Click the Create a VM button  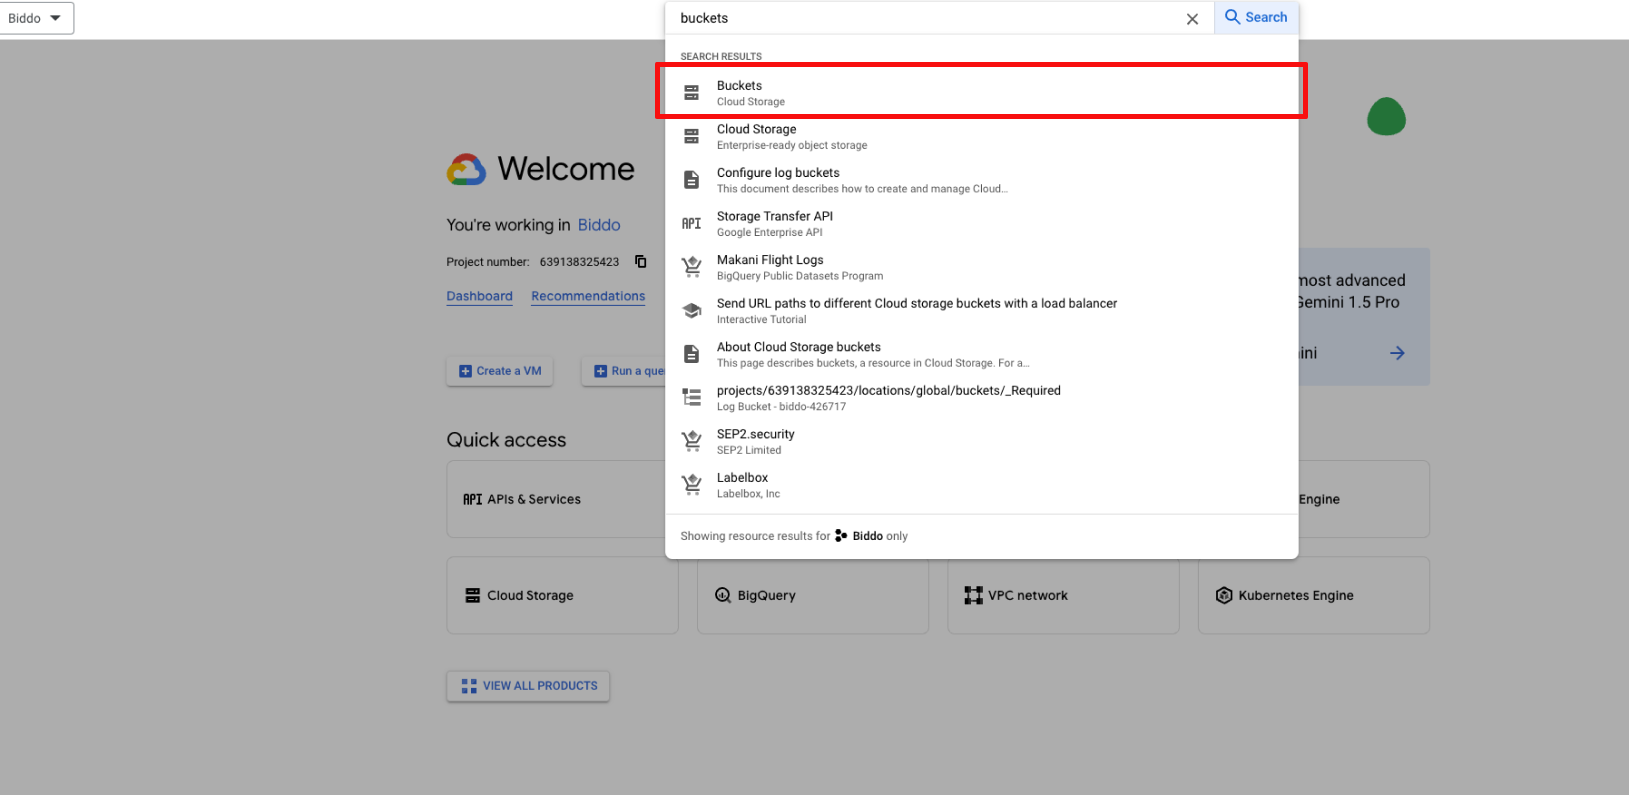click(500, 371)
